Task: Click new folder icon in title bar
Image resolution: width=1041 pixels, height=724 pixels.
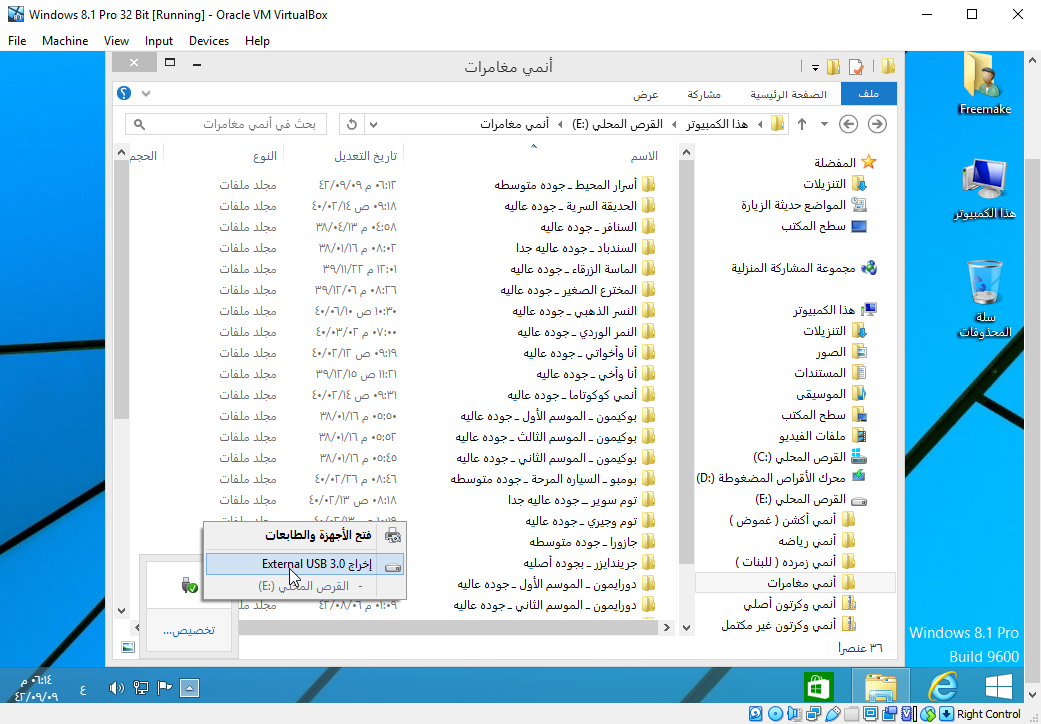Action: (x=833, y=66)
